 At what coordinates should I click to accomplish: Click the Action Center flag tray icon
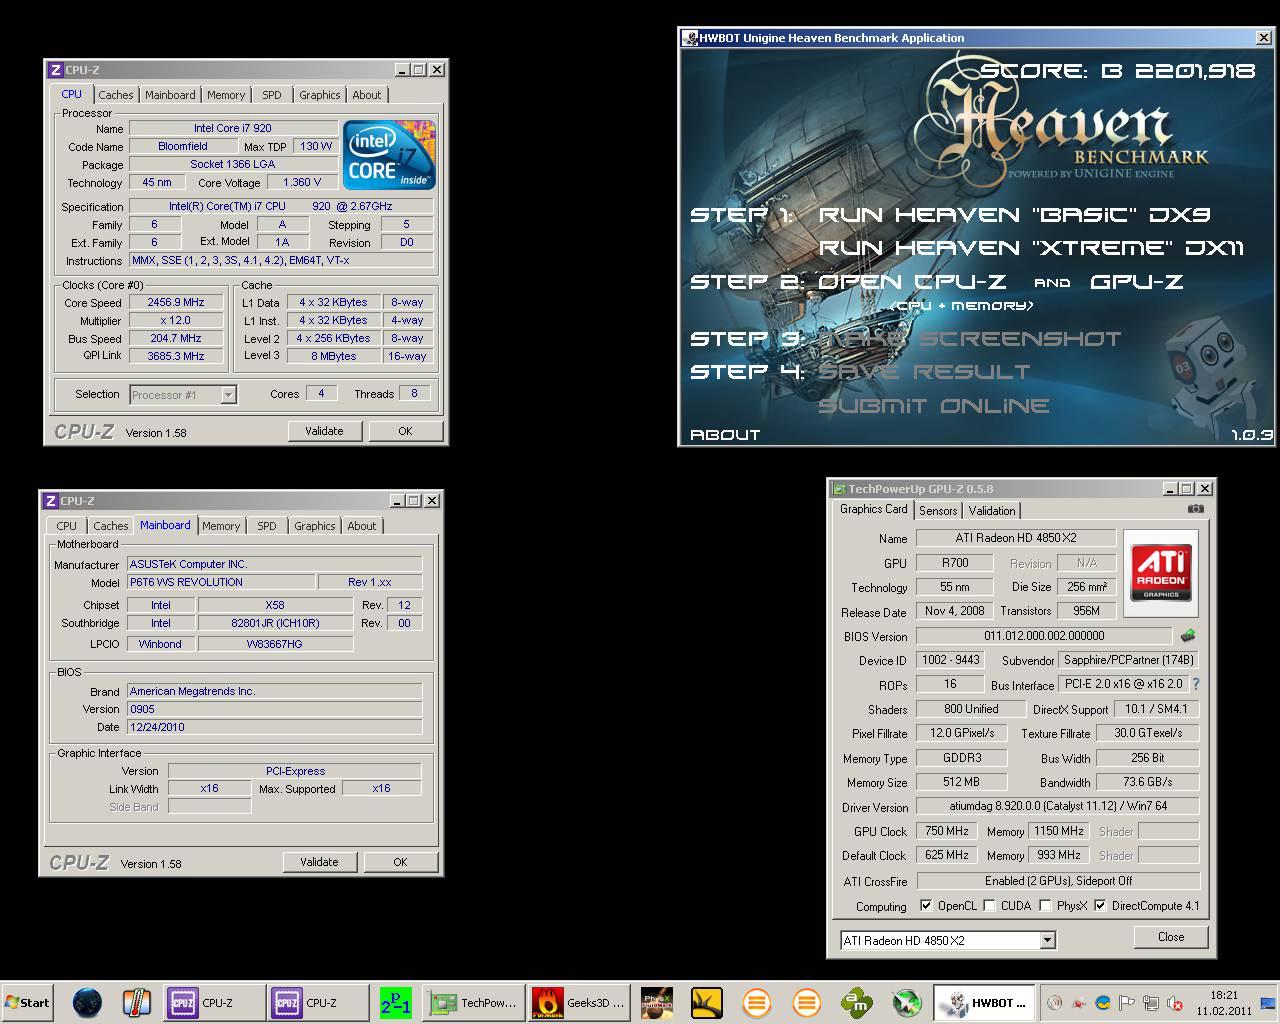pyautogui.click(x=1126, y=1003)
